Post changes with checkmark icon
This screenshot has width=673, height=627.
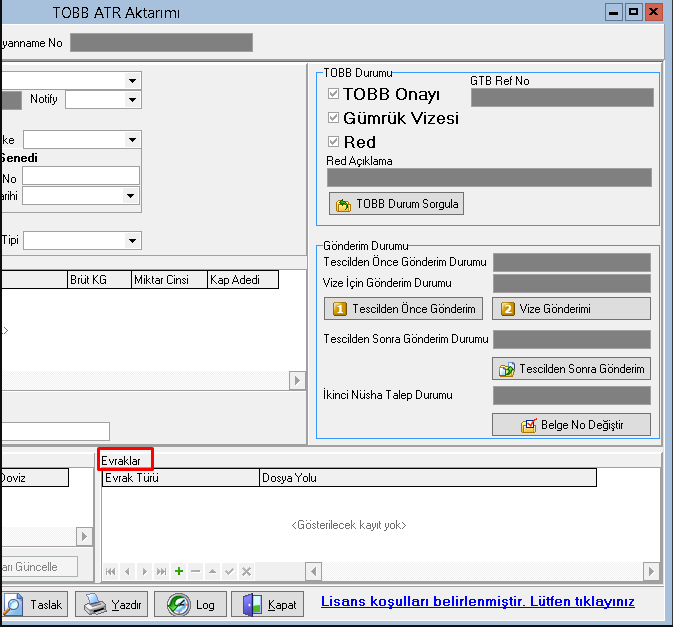tap(230, 572)
